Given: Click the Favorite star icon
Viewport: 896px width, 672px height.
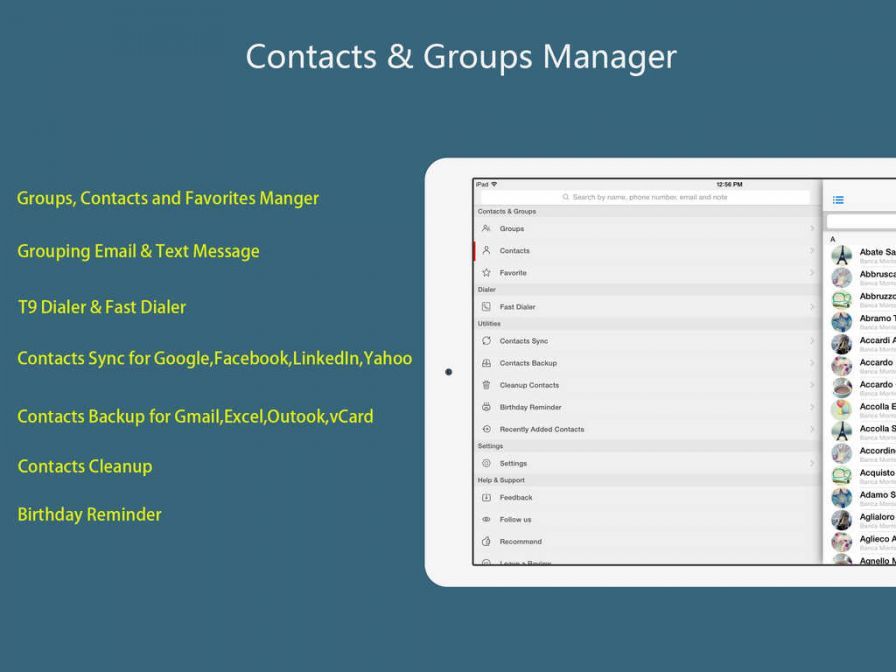Looking at the screenshot, I should coord(486,273).
